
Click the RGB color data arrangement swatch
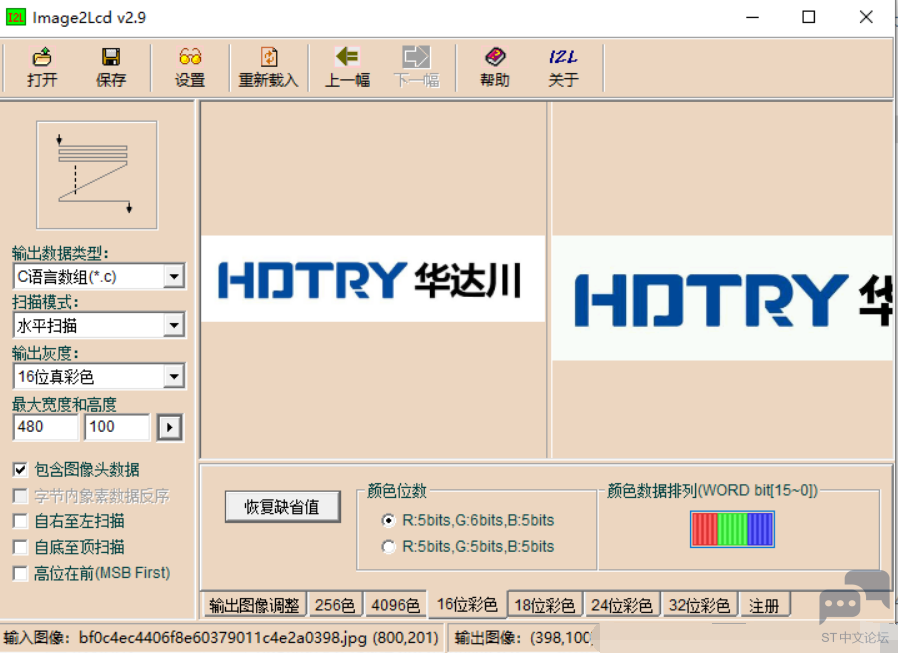point(732,529)
